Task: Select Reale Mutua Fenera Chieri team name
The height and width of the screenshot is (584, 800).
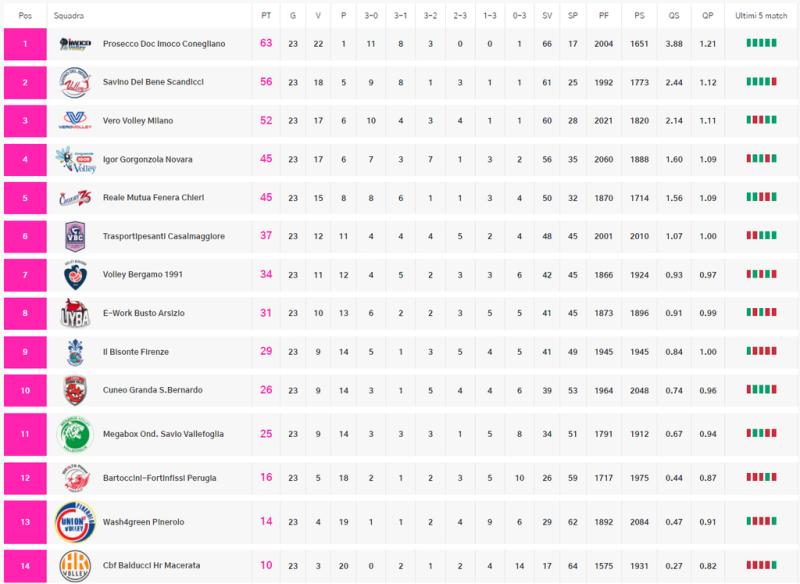Action: [x=154, y=197]
